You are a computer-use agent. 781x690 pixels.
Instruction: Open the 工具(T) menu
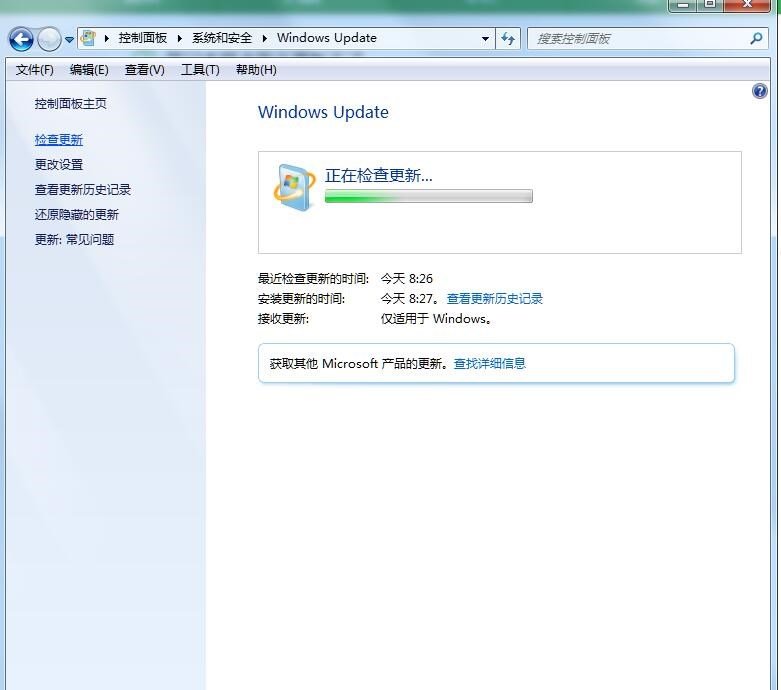tap(200, 70)
